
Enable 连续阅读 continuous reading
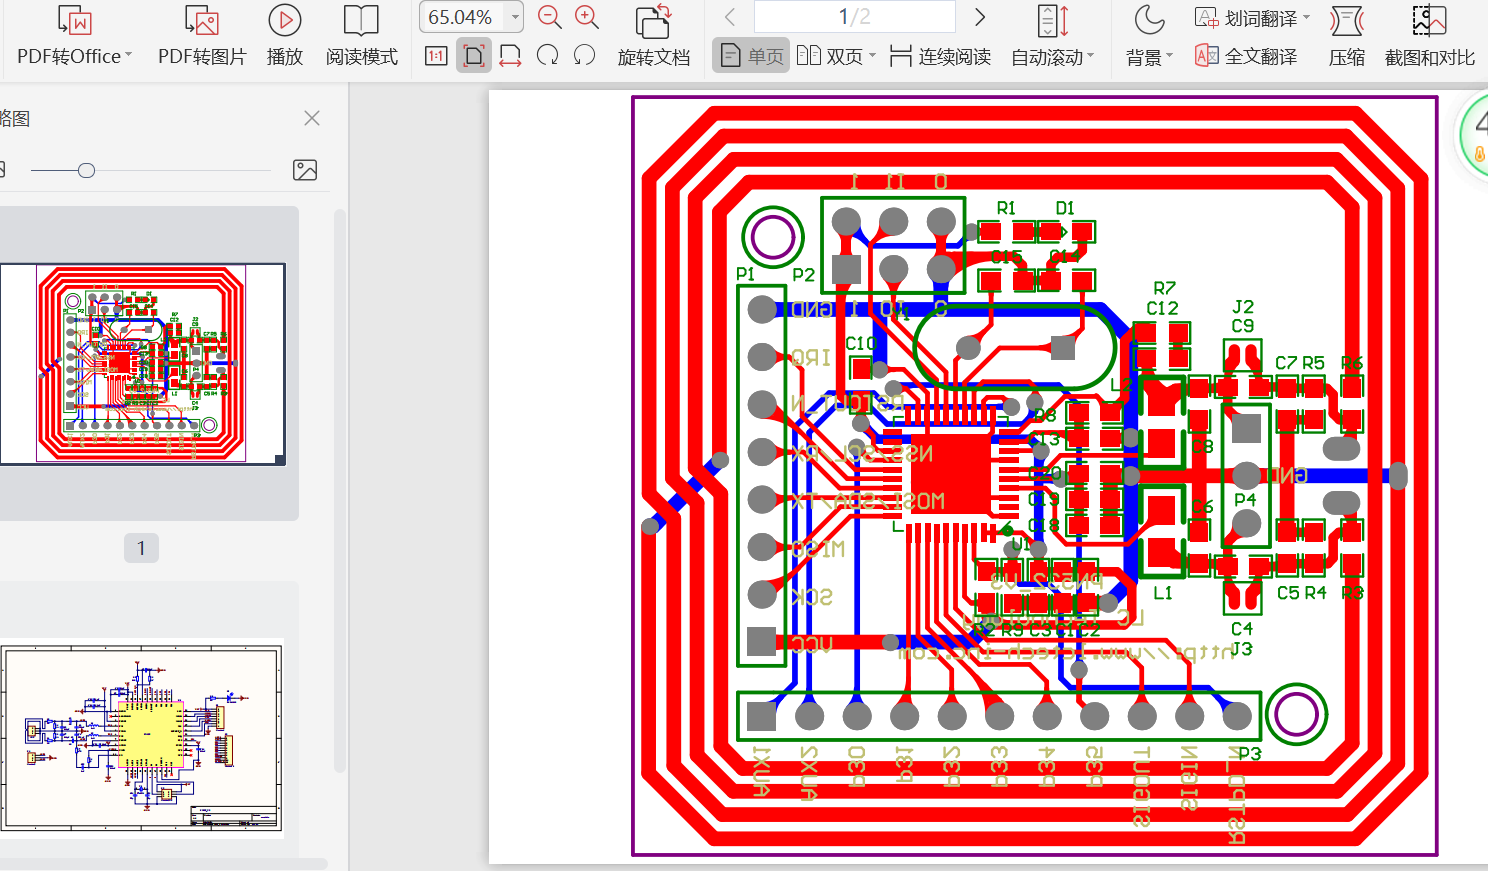click(940, 56)
